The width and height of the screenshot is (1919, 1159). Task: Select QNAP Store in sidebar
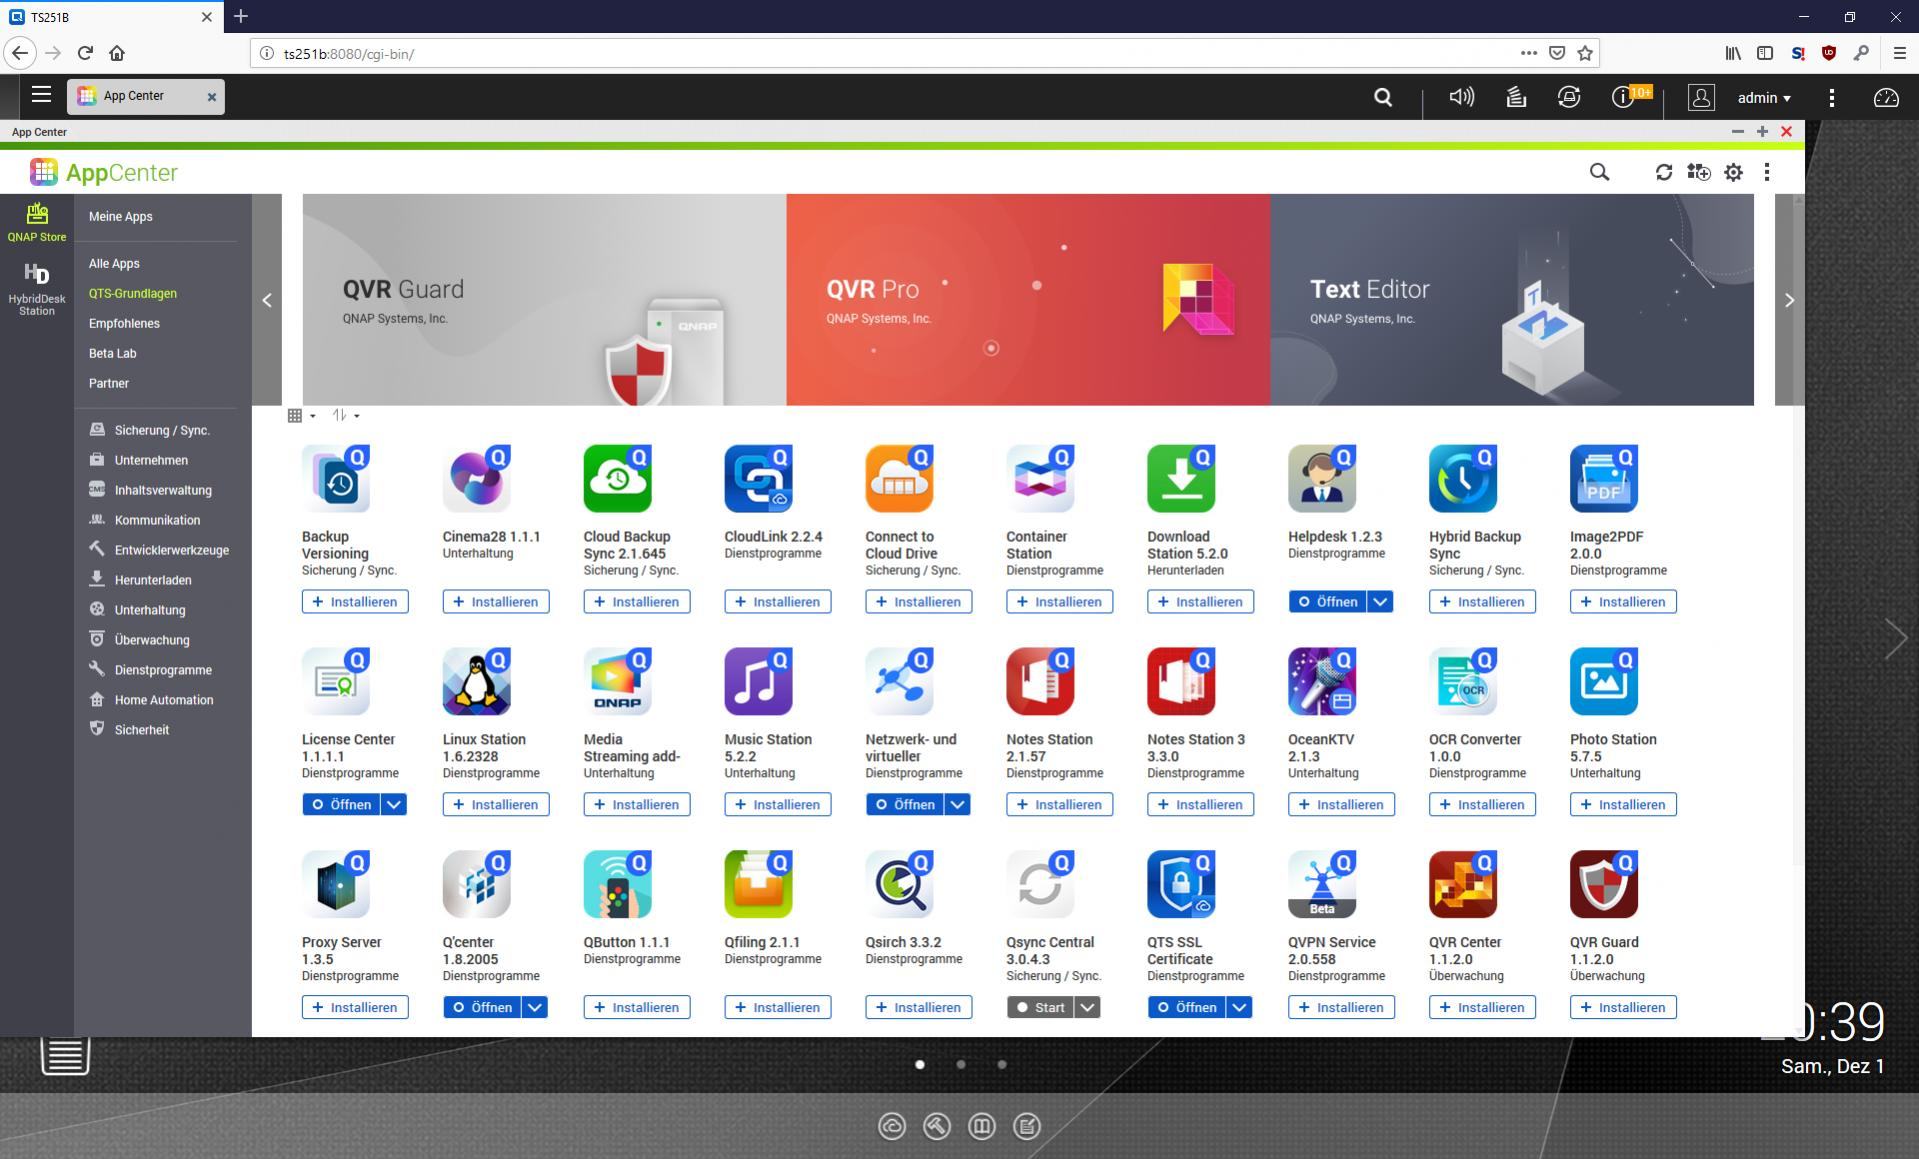coord(37,222)
